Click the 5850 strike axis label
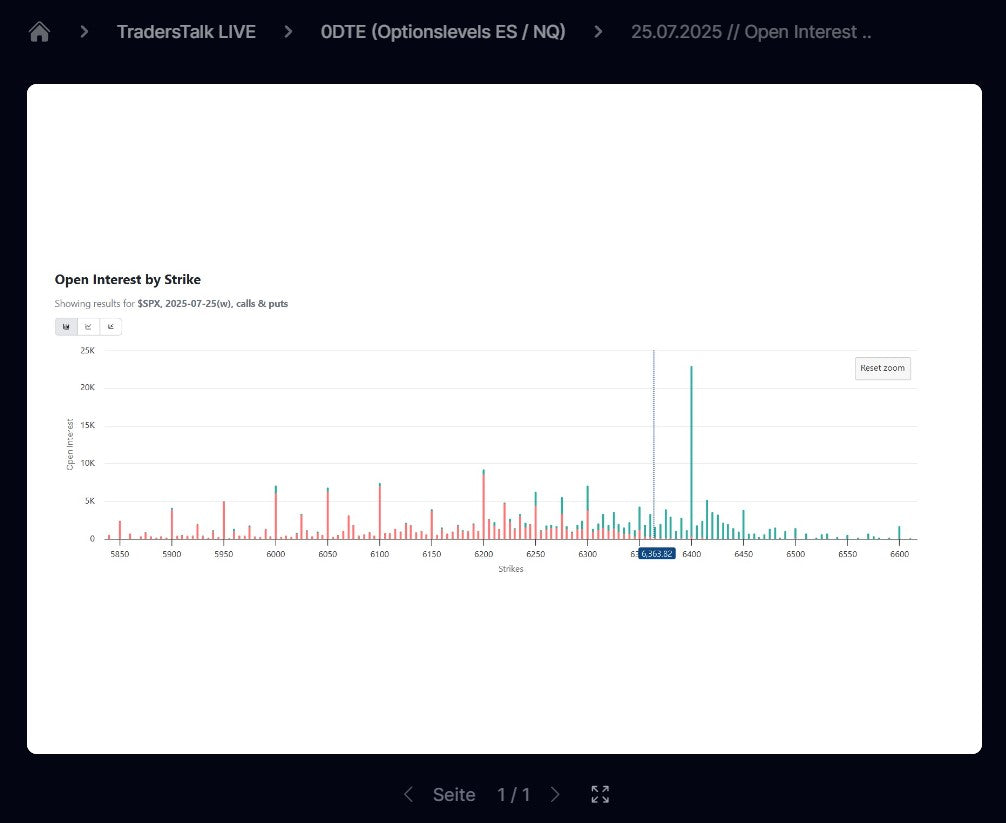Image resolution: width=1006 pixels, height=823 pixels. click(x=120, y=554)
